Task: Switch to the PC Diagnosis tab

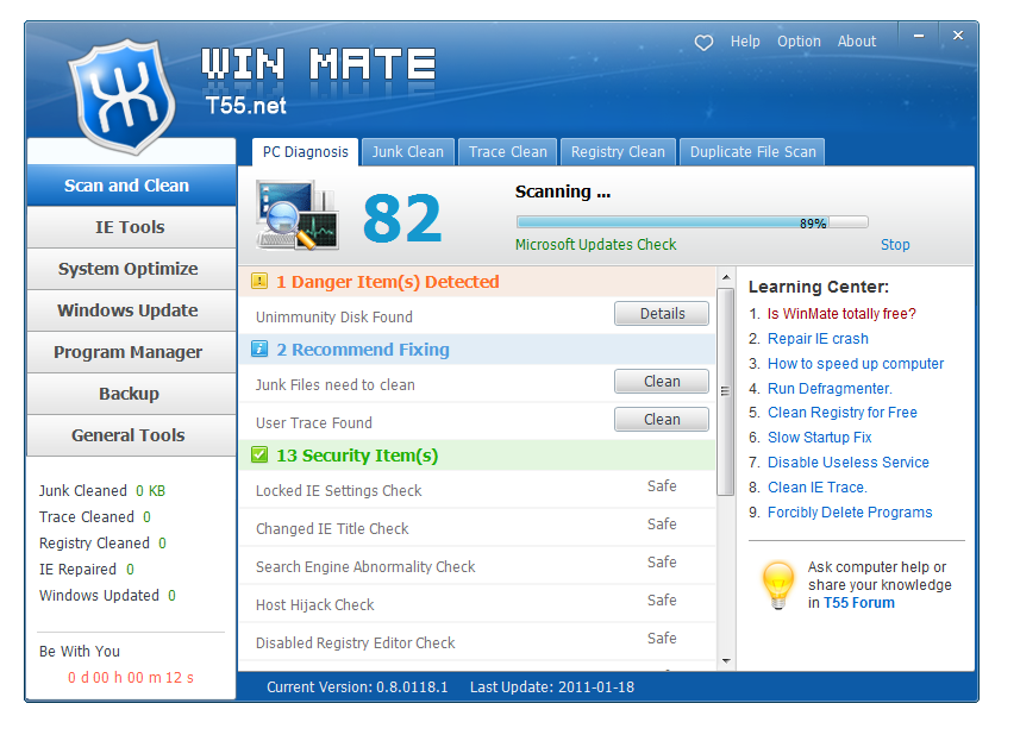Action: click(305, 152)
